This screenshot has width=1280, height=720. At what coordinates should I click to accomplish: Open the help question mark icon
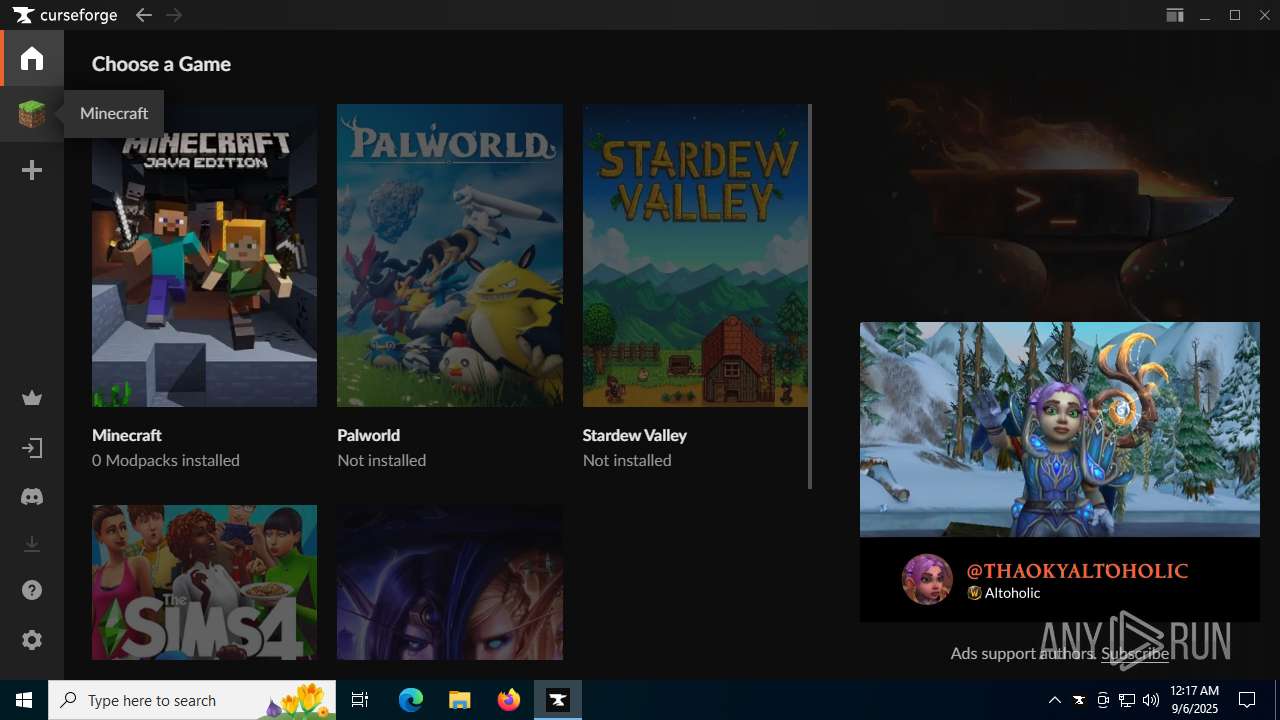click(32, 591)
